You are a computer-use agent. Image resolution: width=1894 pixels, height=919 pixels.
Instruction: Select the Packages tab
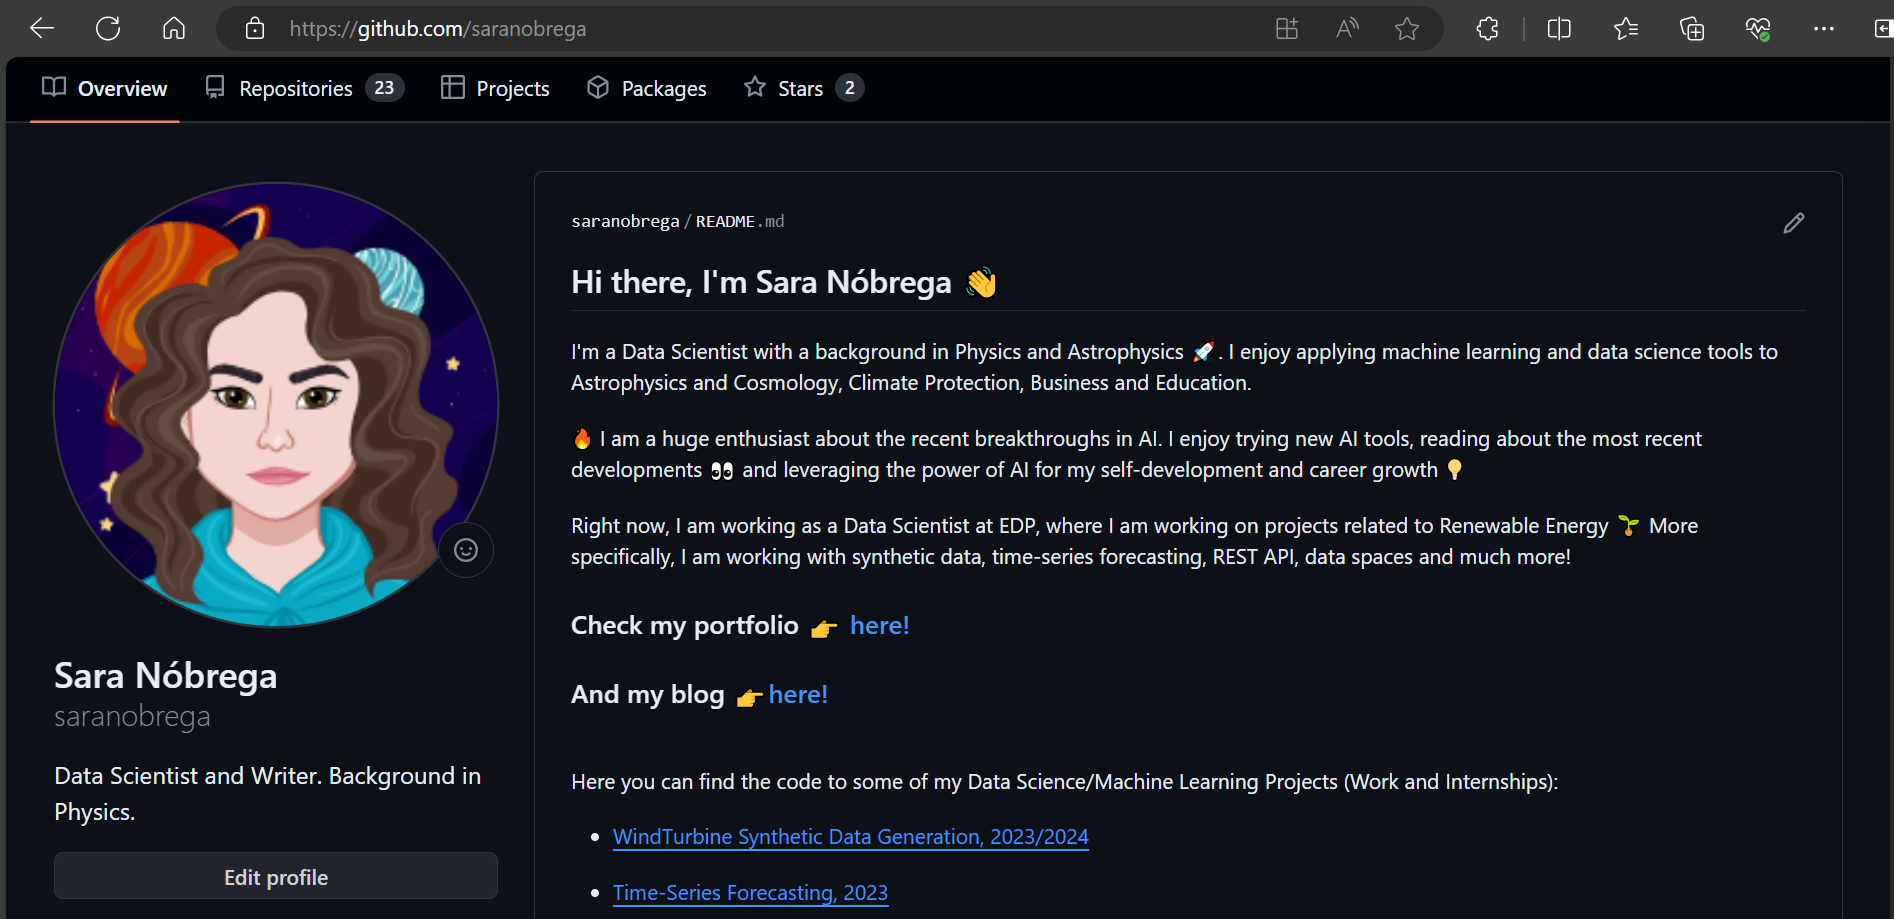[646, 89]
